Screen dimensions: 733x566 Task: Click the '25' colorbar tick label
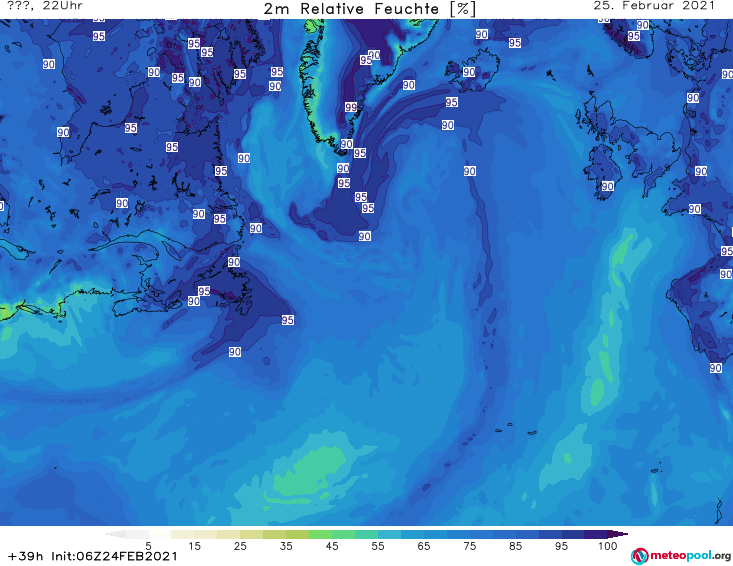click(x=240, y=546)
